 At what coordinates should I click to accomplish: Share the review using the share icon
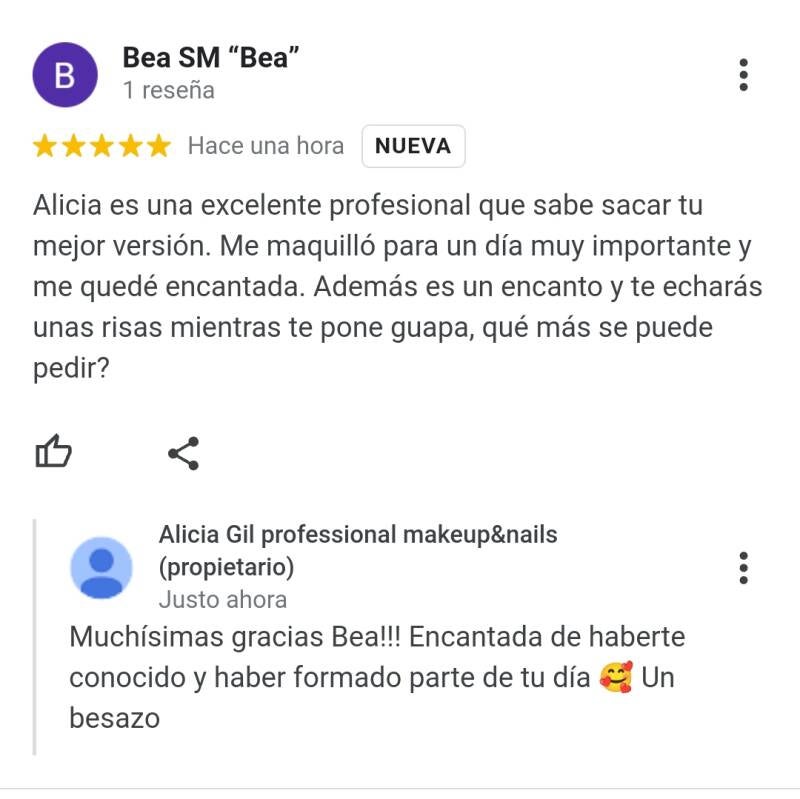coord(184,453)
